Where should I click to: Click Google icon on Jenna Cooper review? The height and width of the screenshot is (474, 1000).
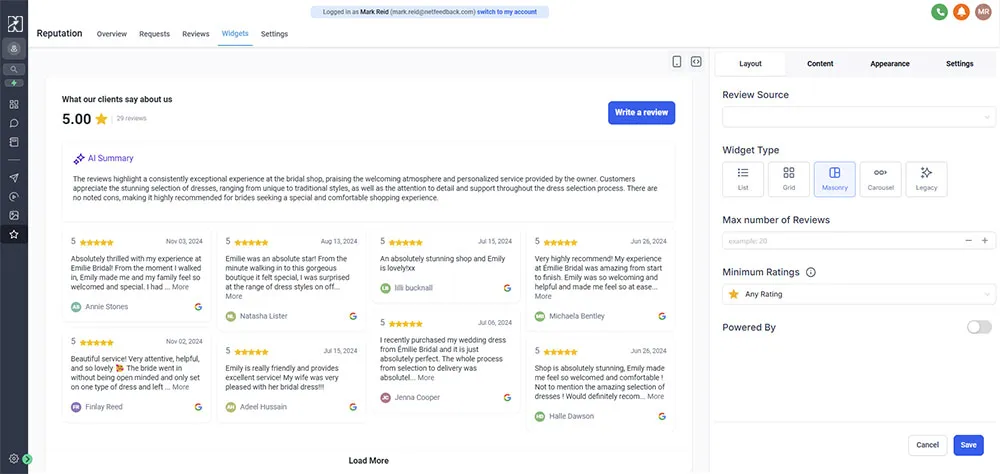(x=507, y=397)
